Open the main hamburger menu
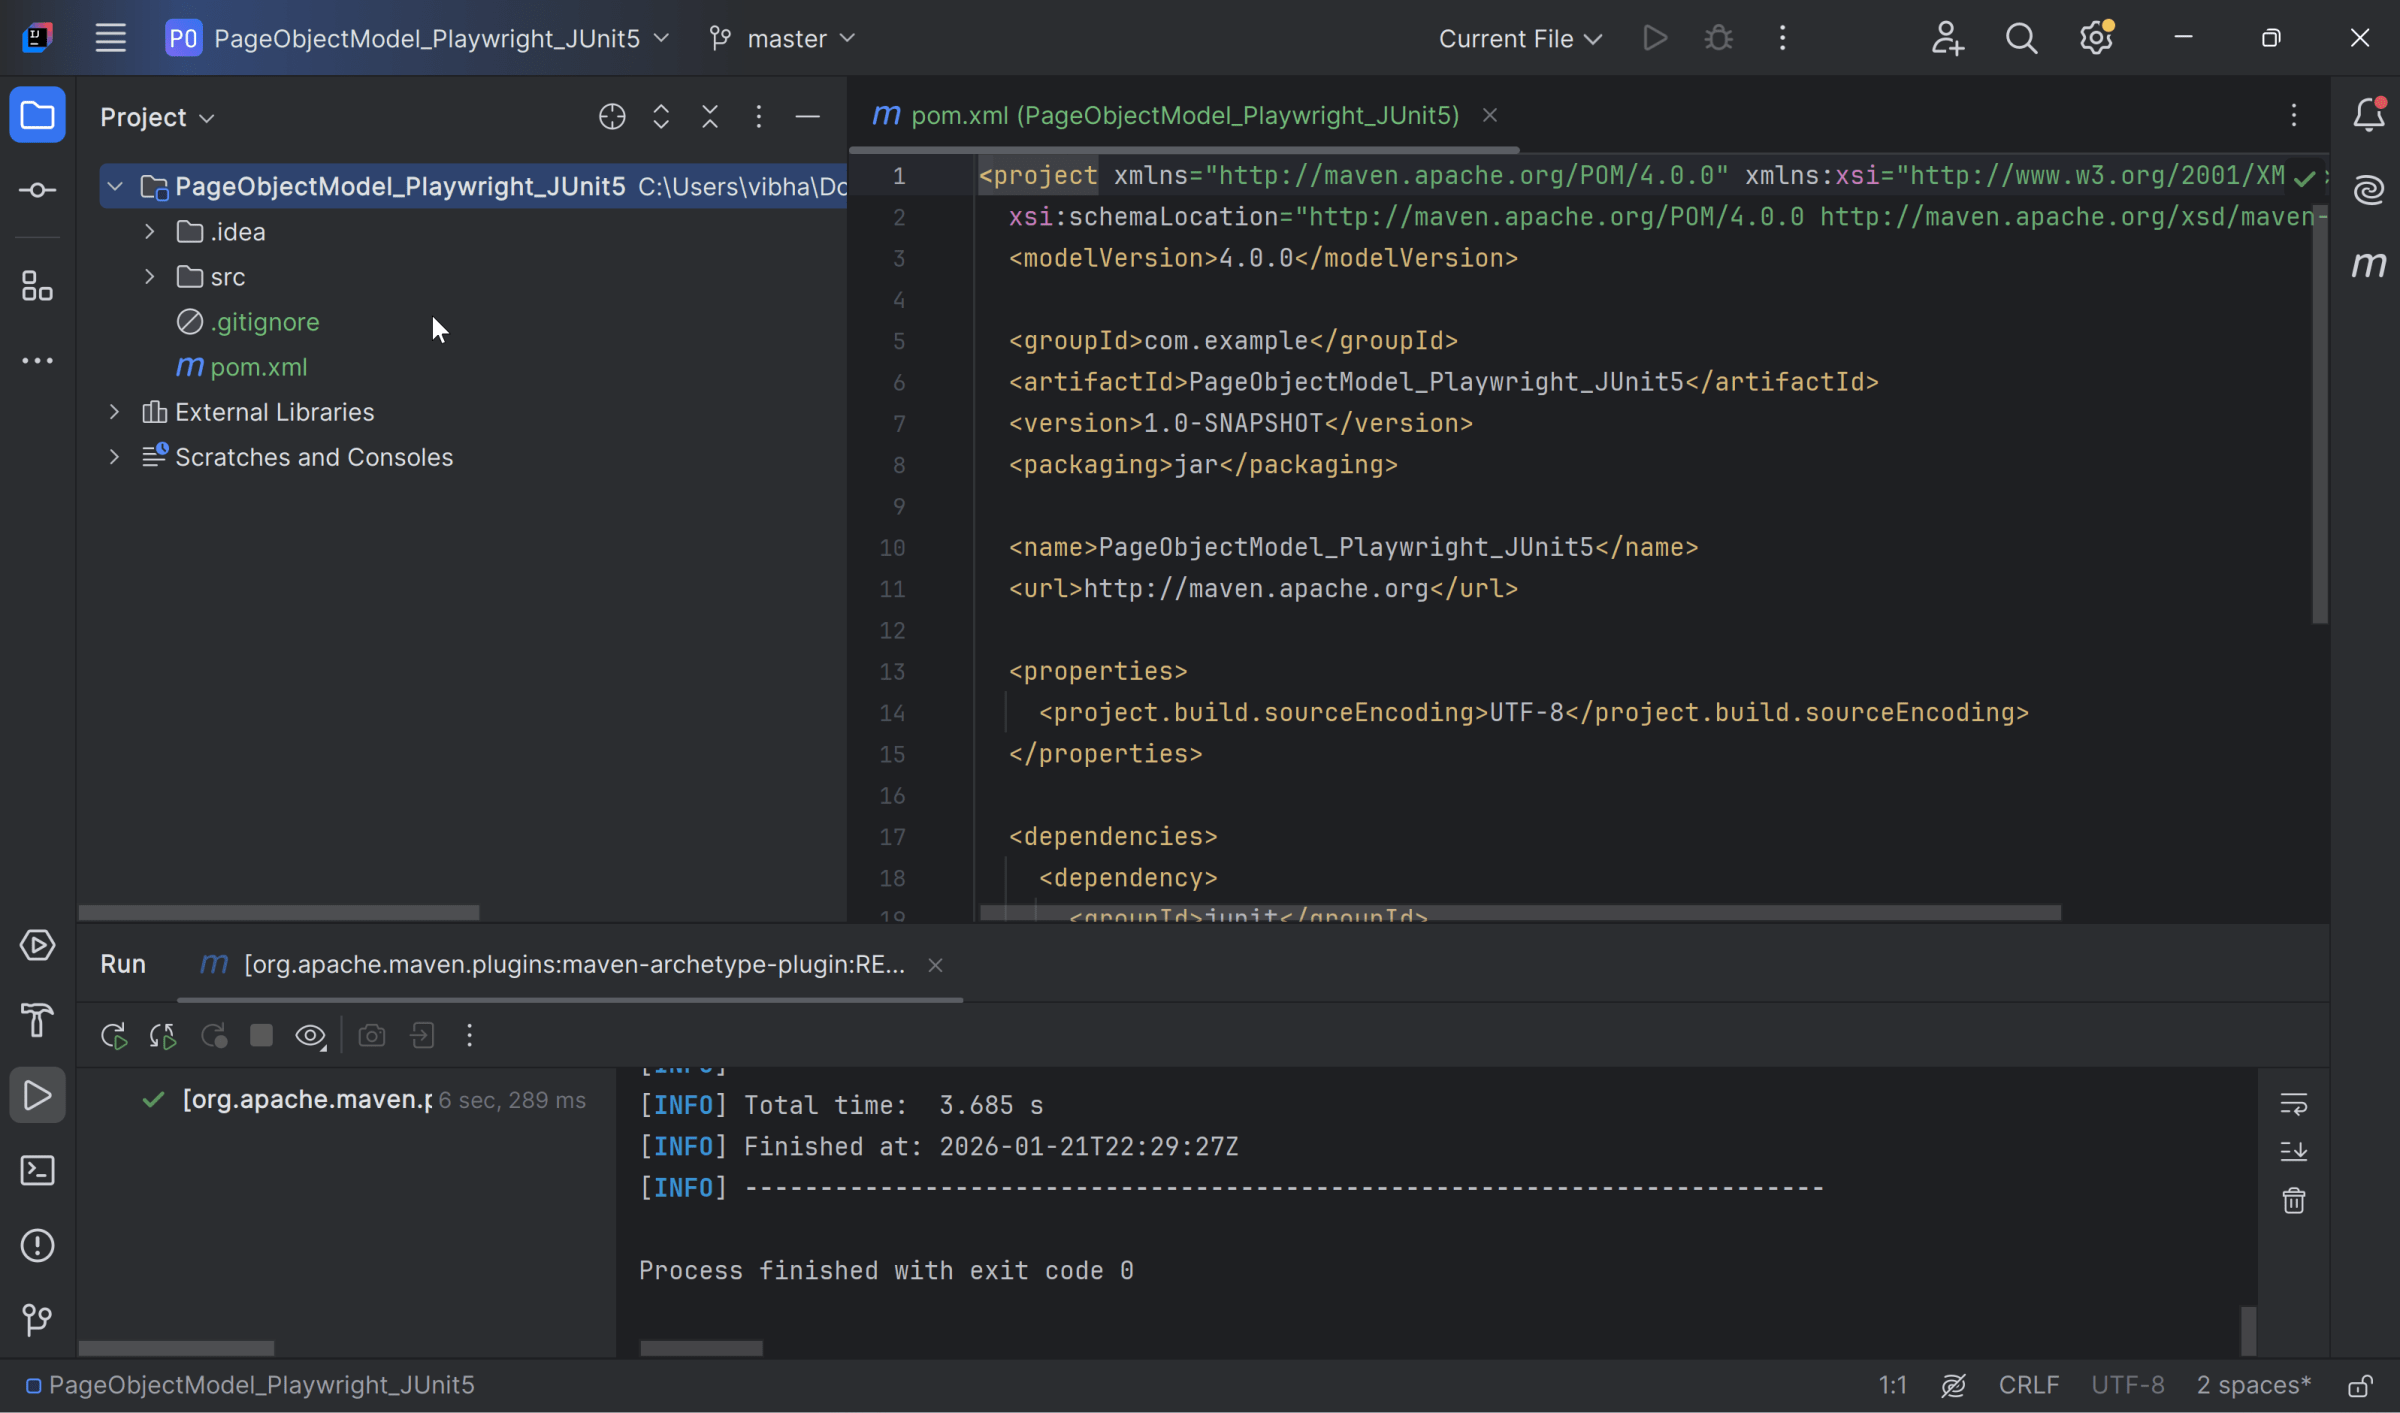This screenshot has width=2400, height=1413. click(x=110, y=37)
